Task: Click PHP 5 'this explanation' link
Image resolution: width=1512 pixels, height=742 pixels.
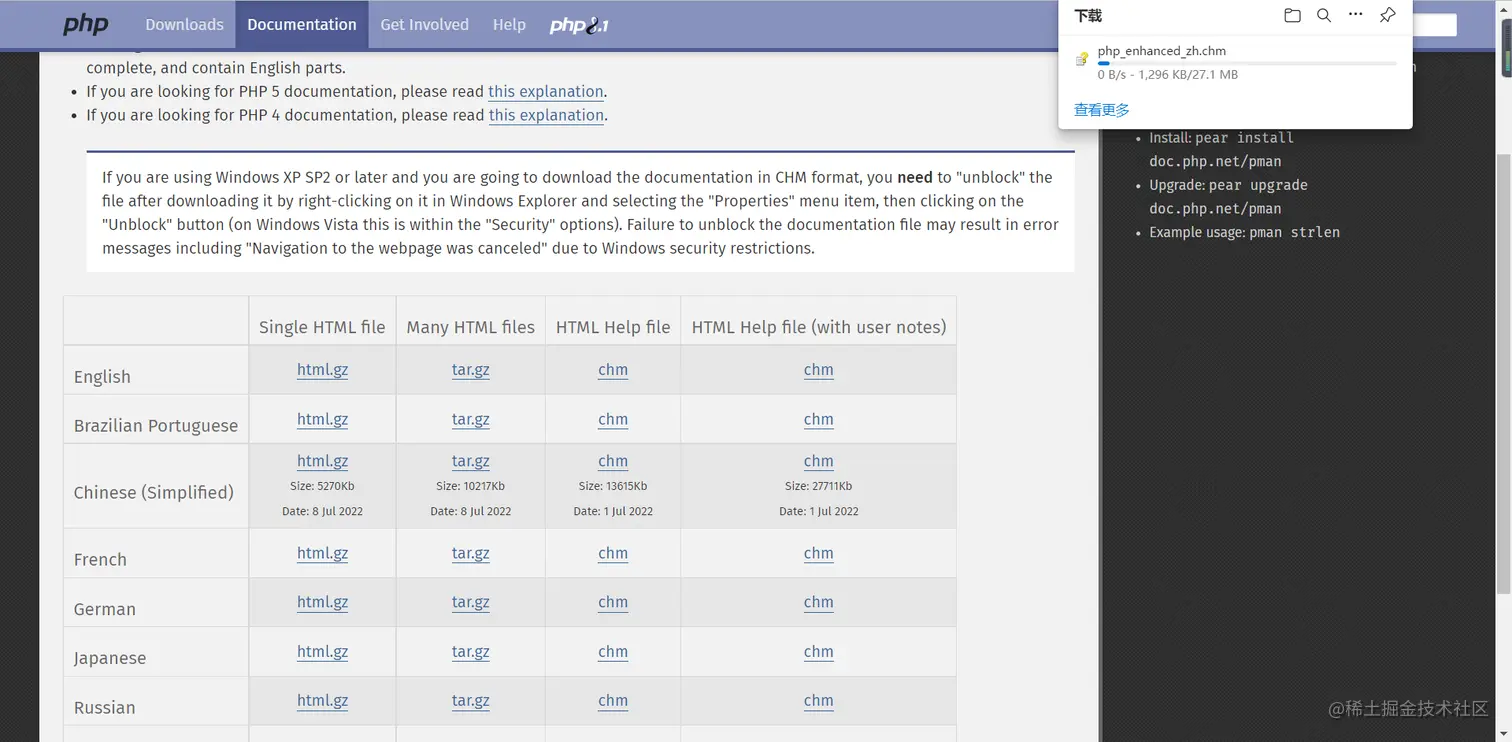Action: click(x=546, y=91)
